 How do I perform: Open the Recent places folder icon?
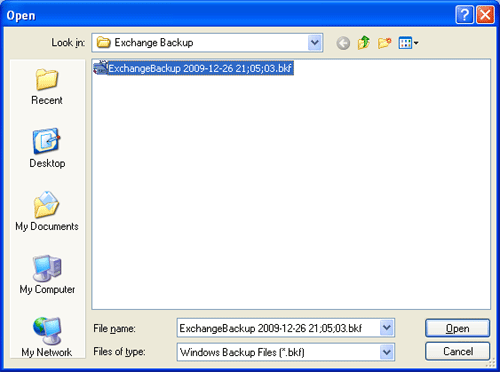coord(47,80)
